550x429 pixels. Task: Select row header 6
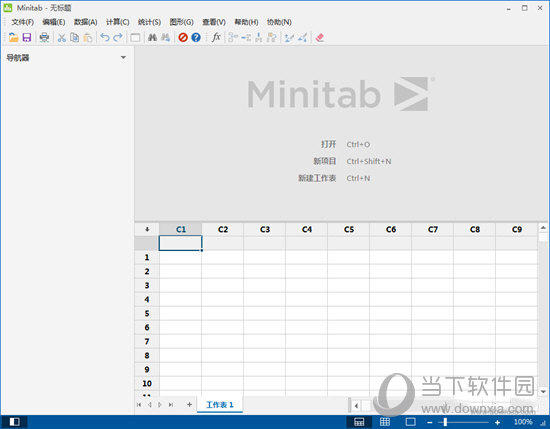pyautogui.click(x=147, y=328)
